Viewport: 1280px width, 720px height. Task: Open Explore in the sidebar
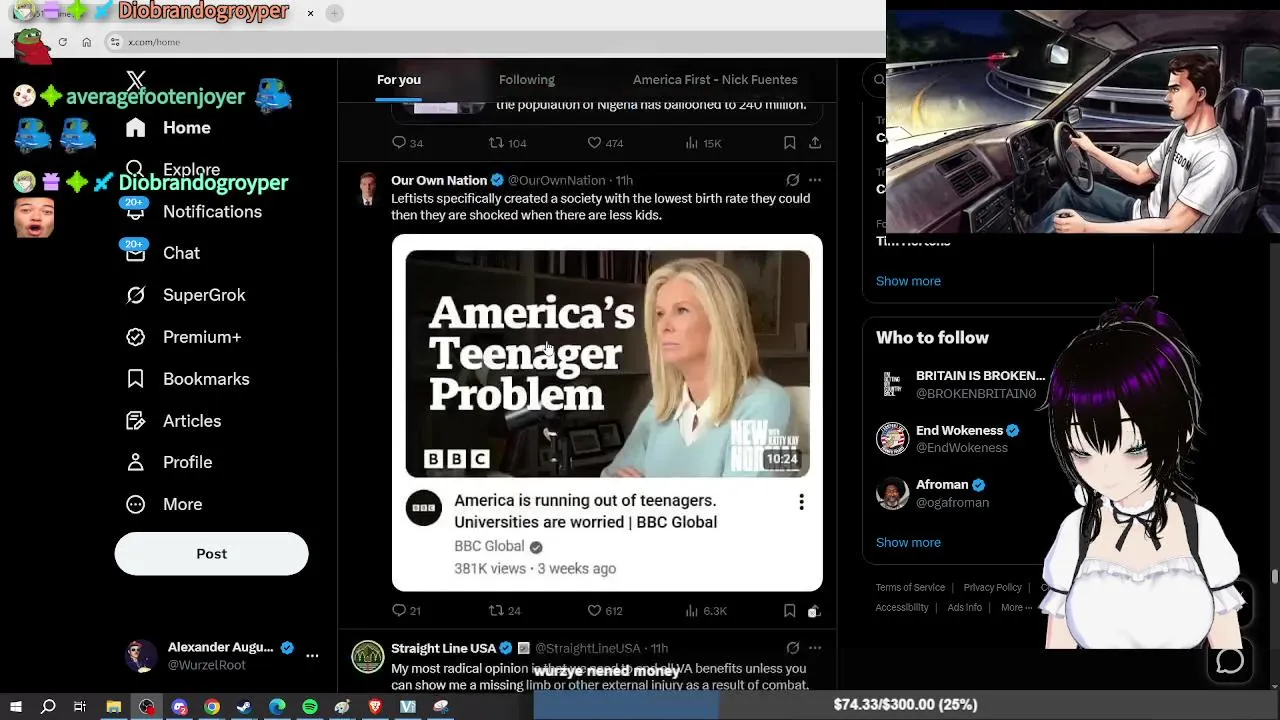[x=191, y=170]
